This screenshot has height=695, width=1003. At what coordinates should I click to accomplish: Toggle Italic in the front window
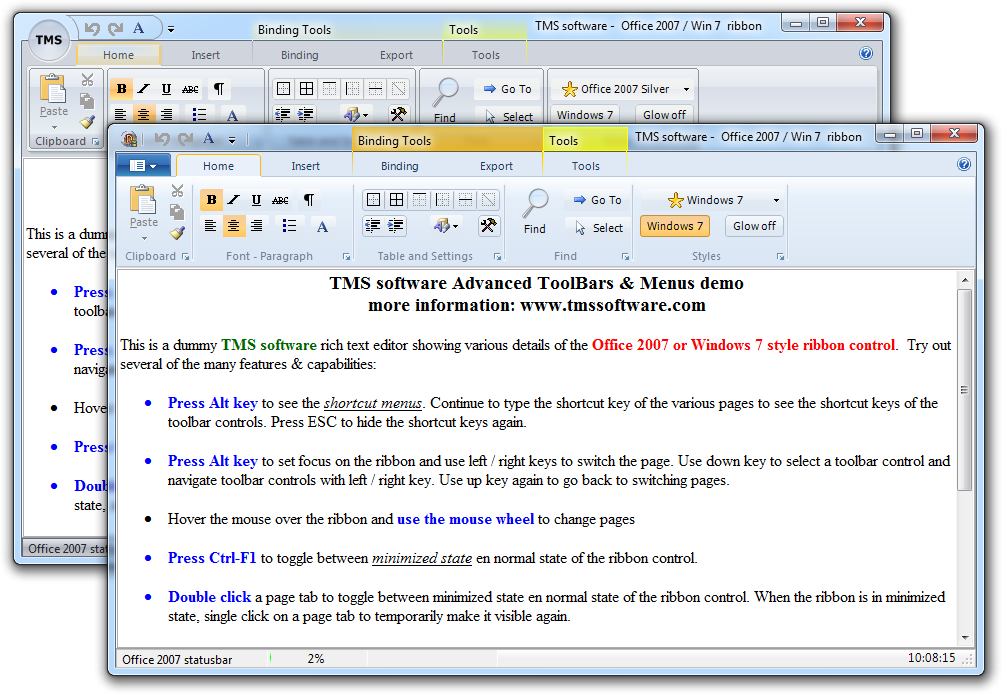click(x=233, y=199)
